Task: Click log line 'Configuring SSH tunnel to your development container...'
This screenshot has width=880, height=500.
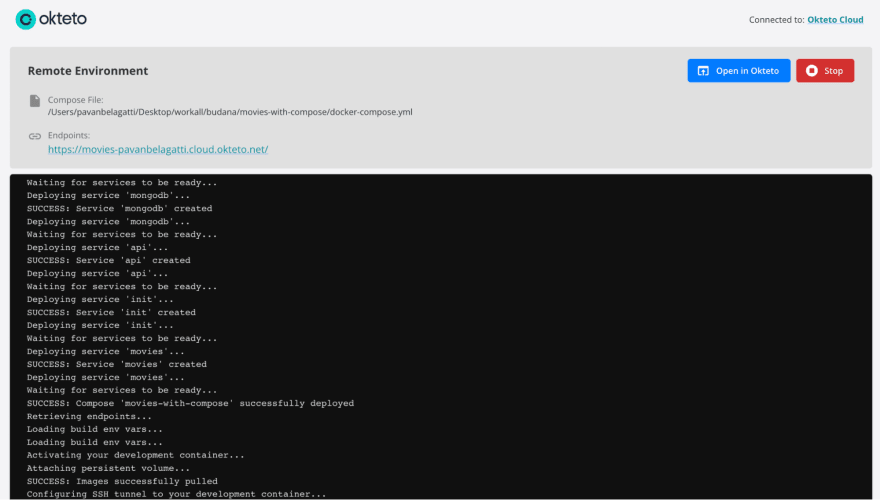Action: click(176, 494)
